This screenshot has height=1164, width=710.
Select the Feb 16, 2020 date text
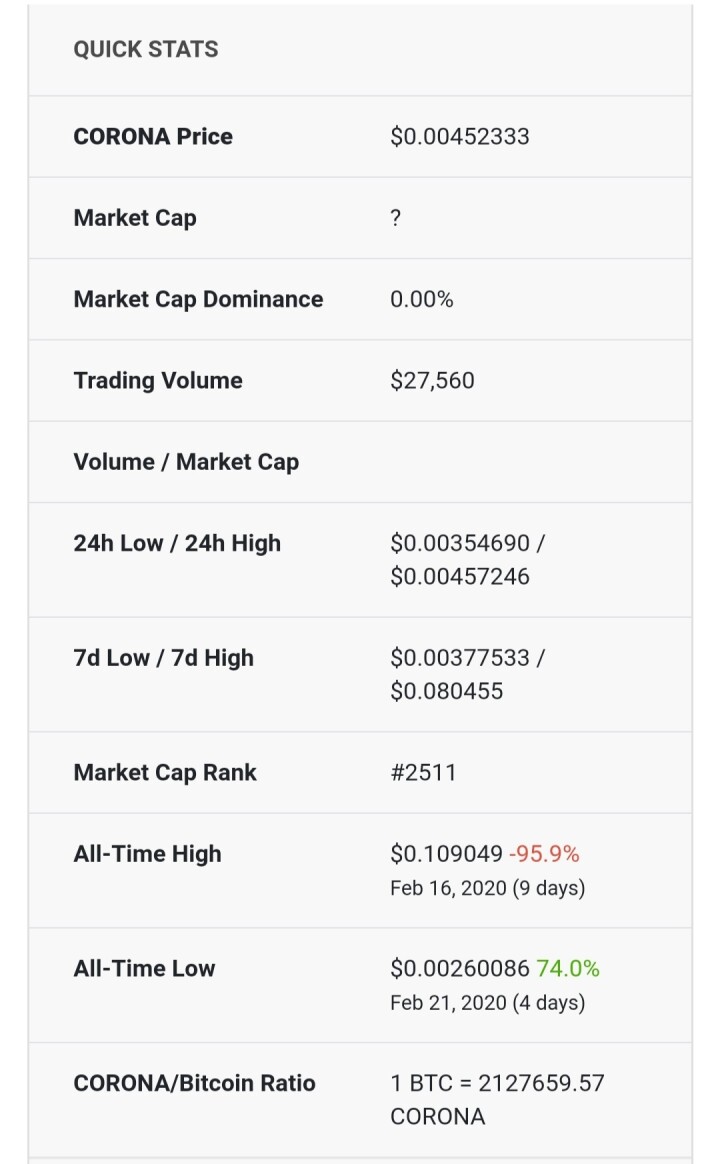tap(449, 888)
